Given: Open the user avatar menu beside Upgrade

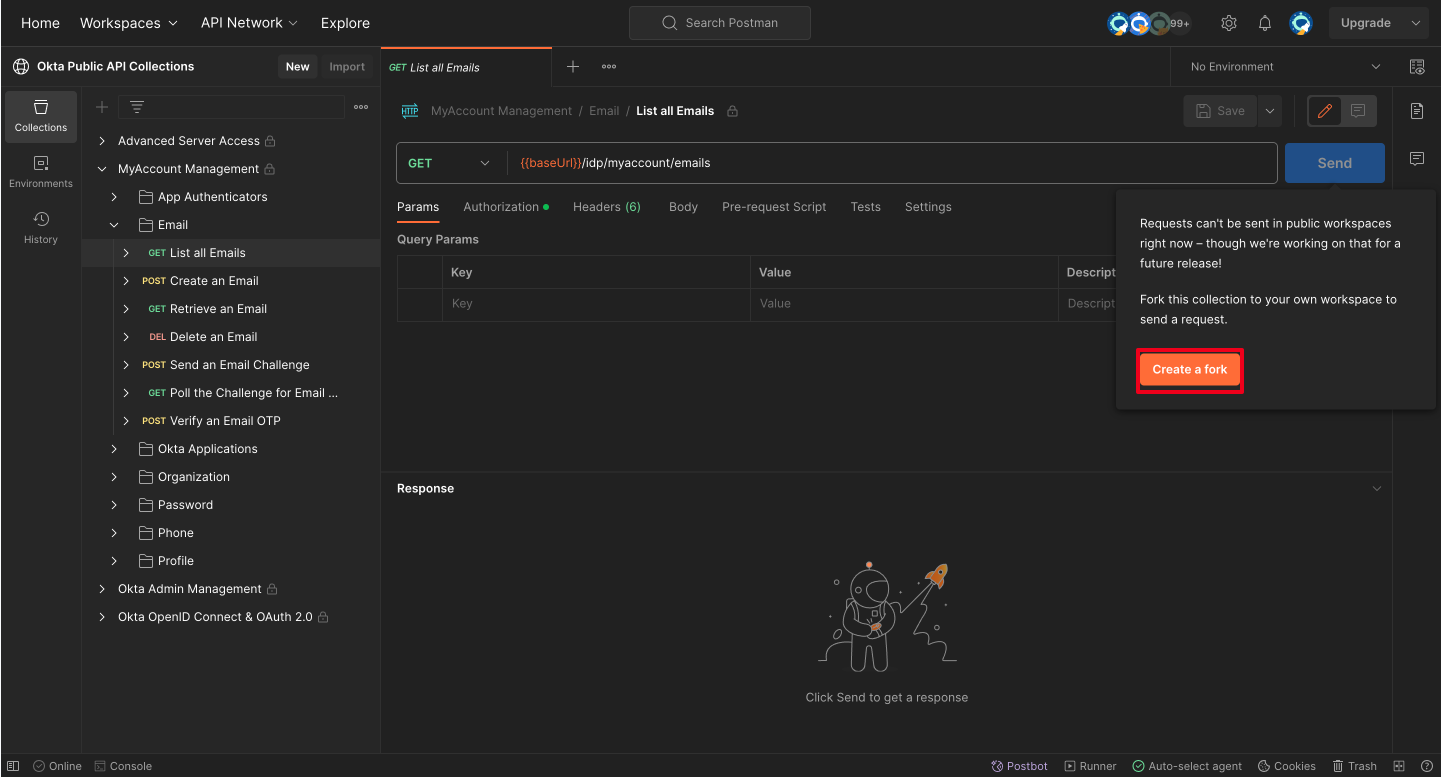Looking at the screenshot, I should (x=1301, y=23).
